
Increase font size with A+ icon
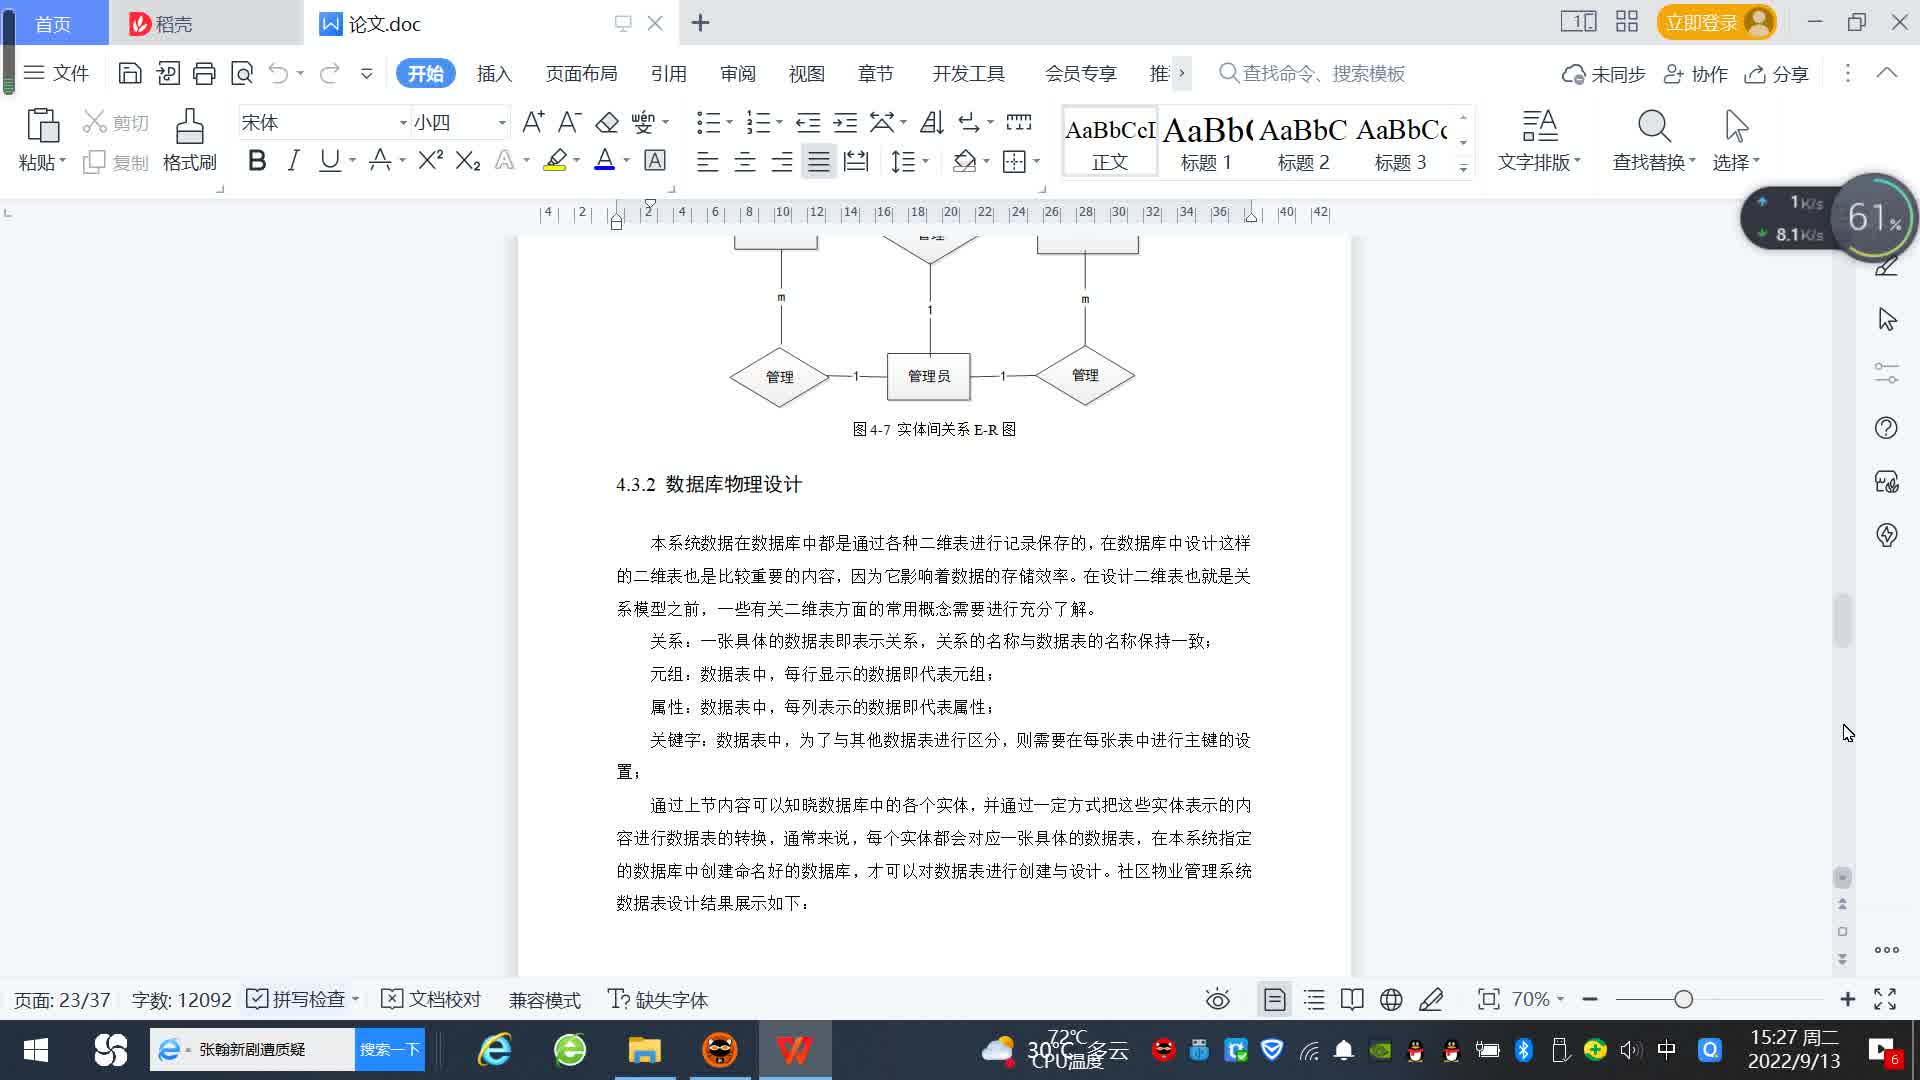[533, 122]
